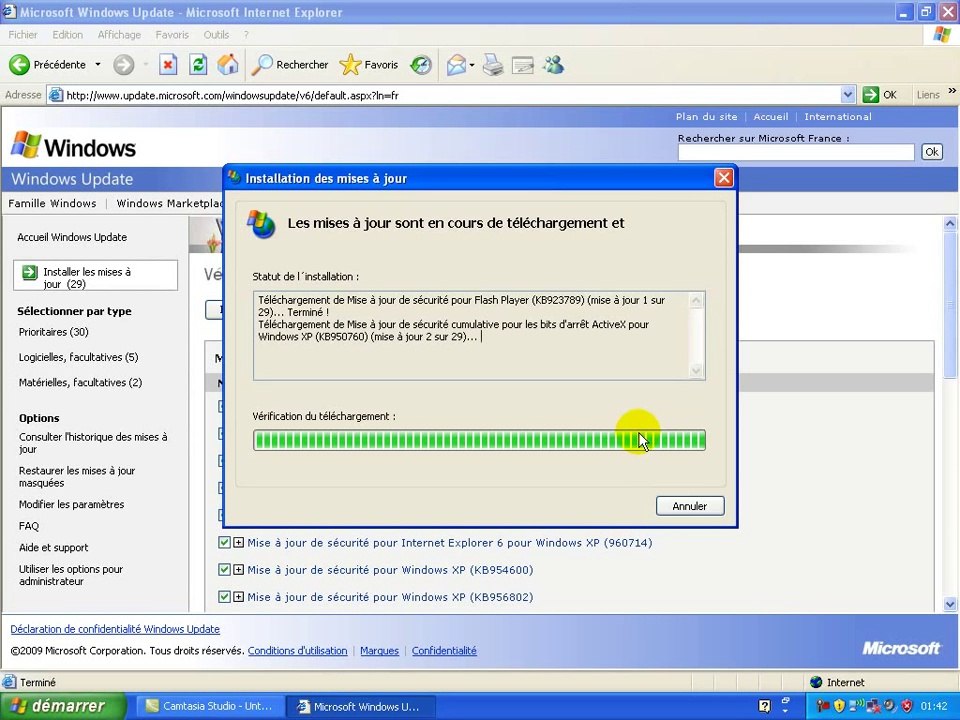
Task: Open Modifier les paramètres option
Action: click(x=71, y=504)
